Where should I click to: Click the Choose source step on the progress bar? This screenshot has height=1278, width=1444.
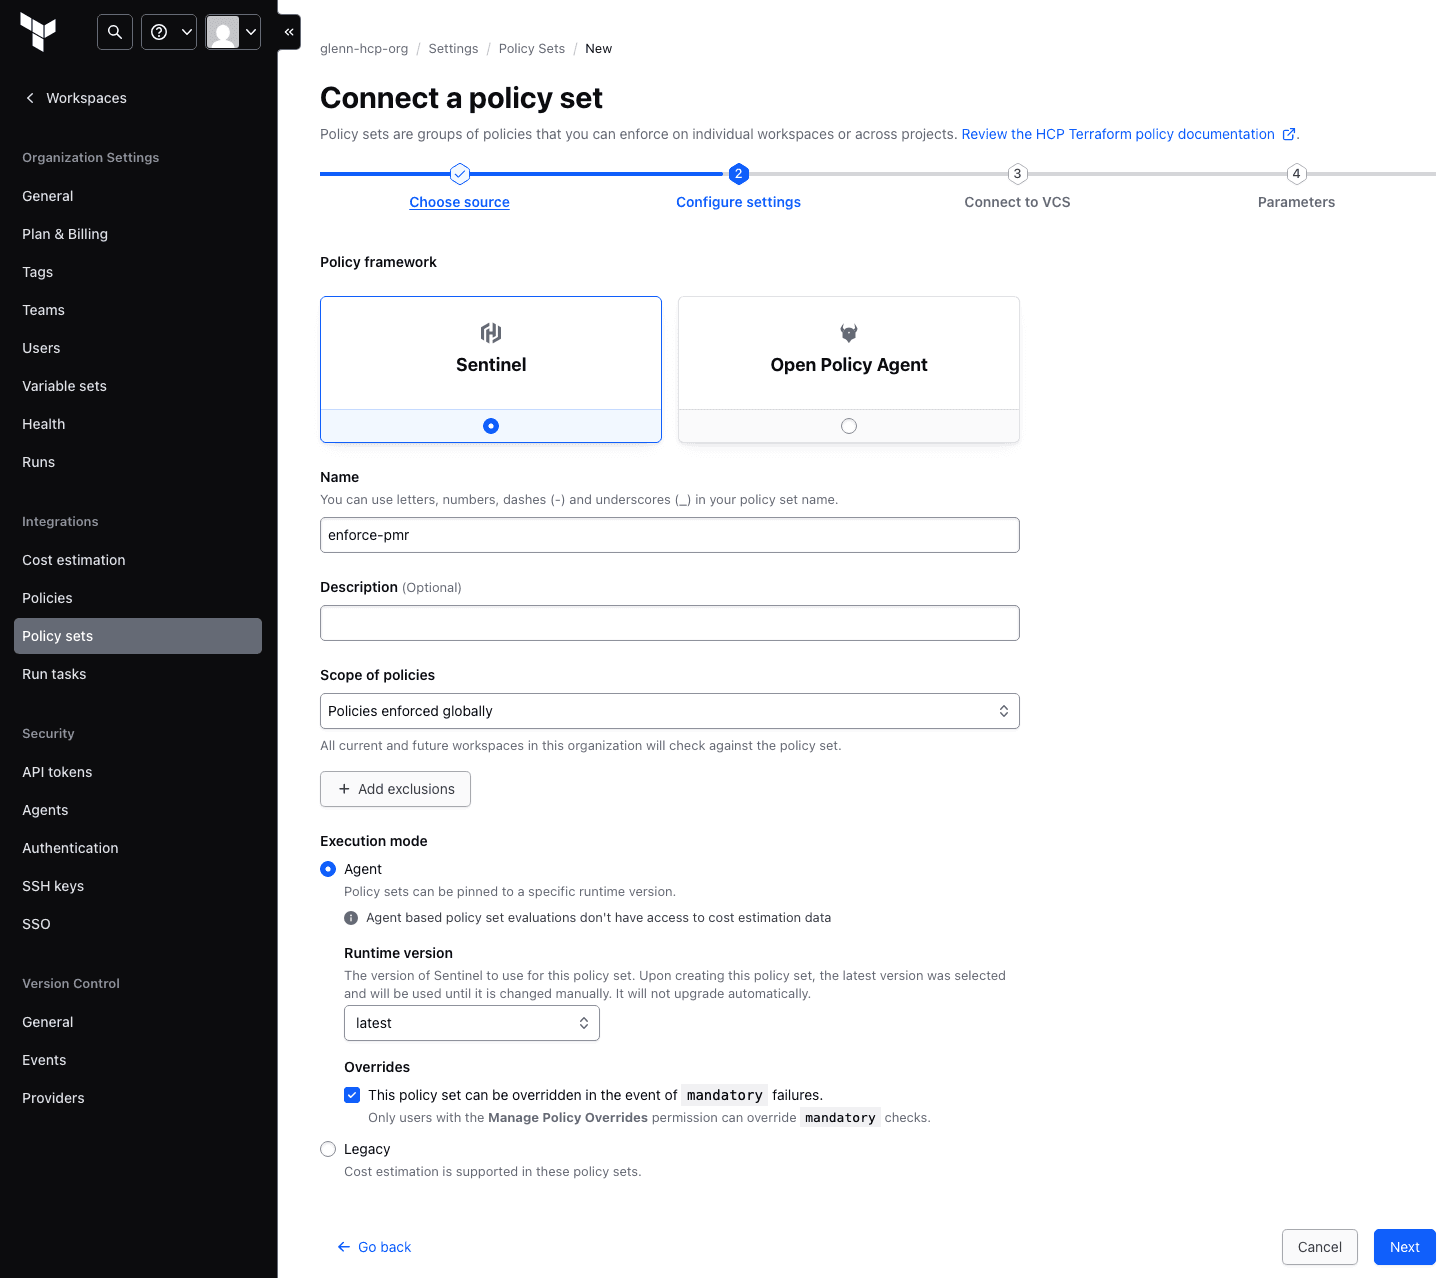coord(459,201)
